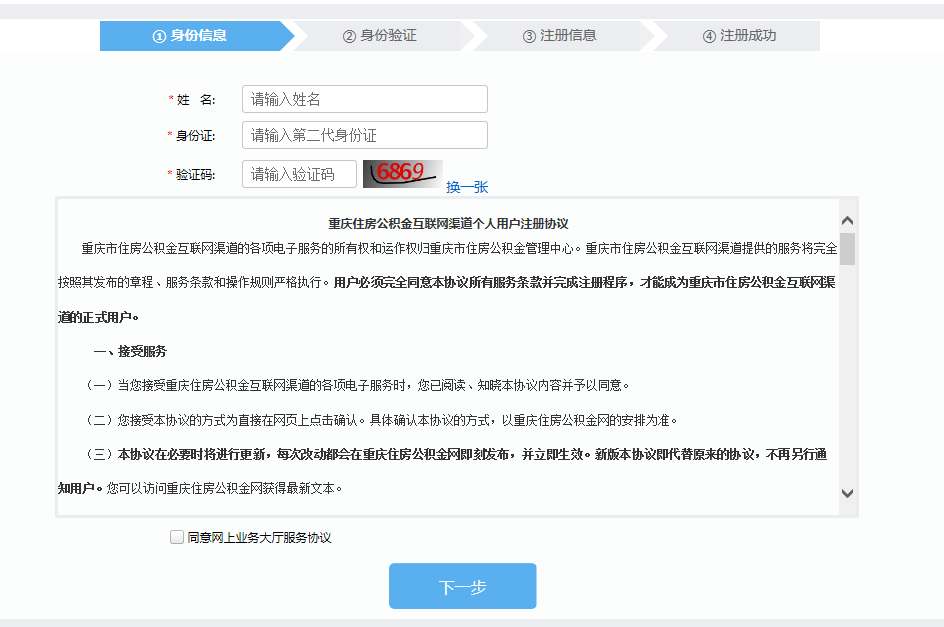The image size is (944, 627).
Task: Tick the 同意网上业务大厅服务协议 checkbox
Action: tap(177, 537)
